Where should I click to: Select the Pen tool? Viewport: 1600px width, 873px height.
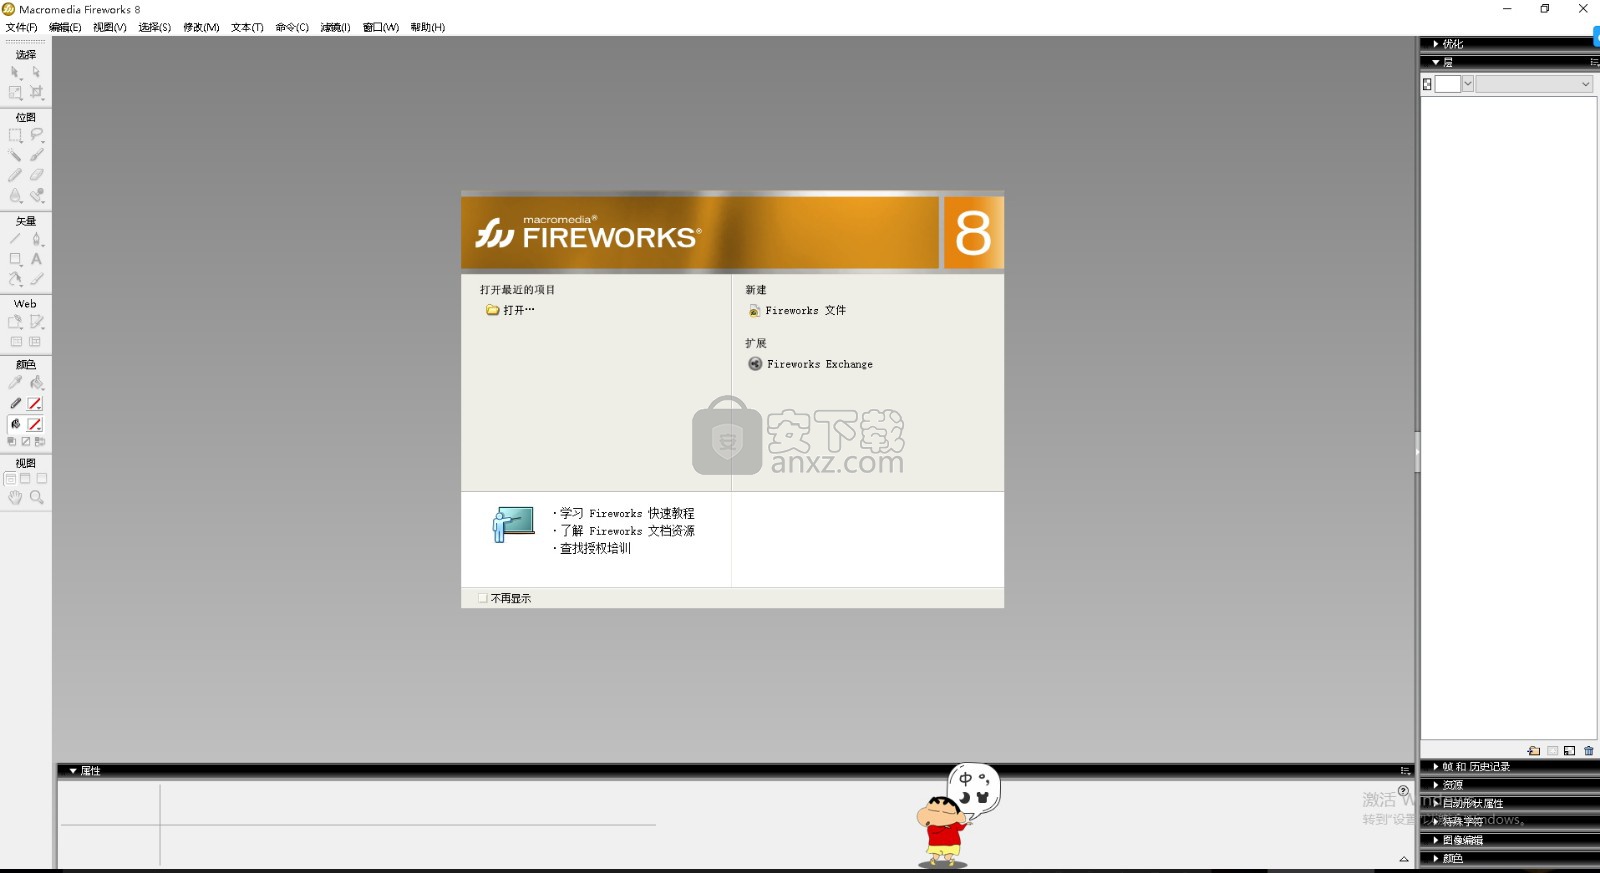(36, 239)
